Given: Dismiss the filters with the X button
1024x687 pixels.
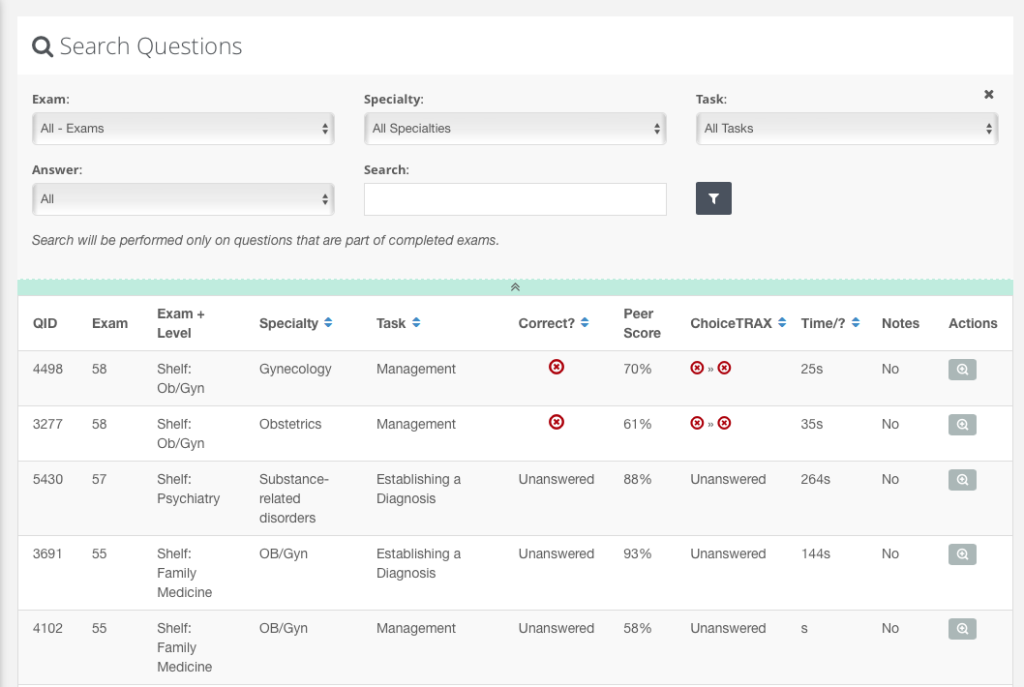Looking at the screenshot, I should (988, 94).
